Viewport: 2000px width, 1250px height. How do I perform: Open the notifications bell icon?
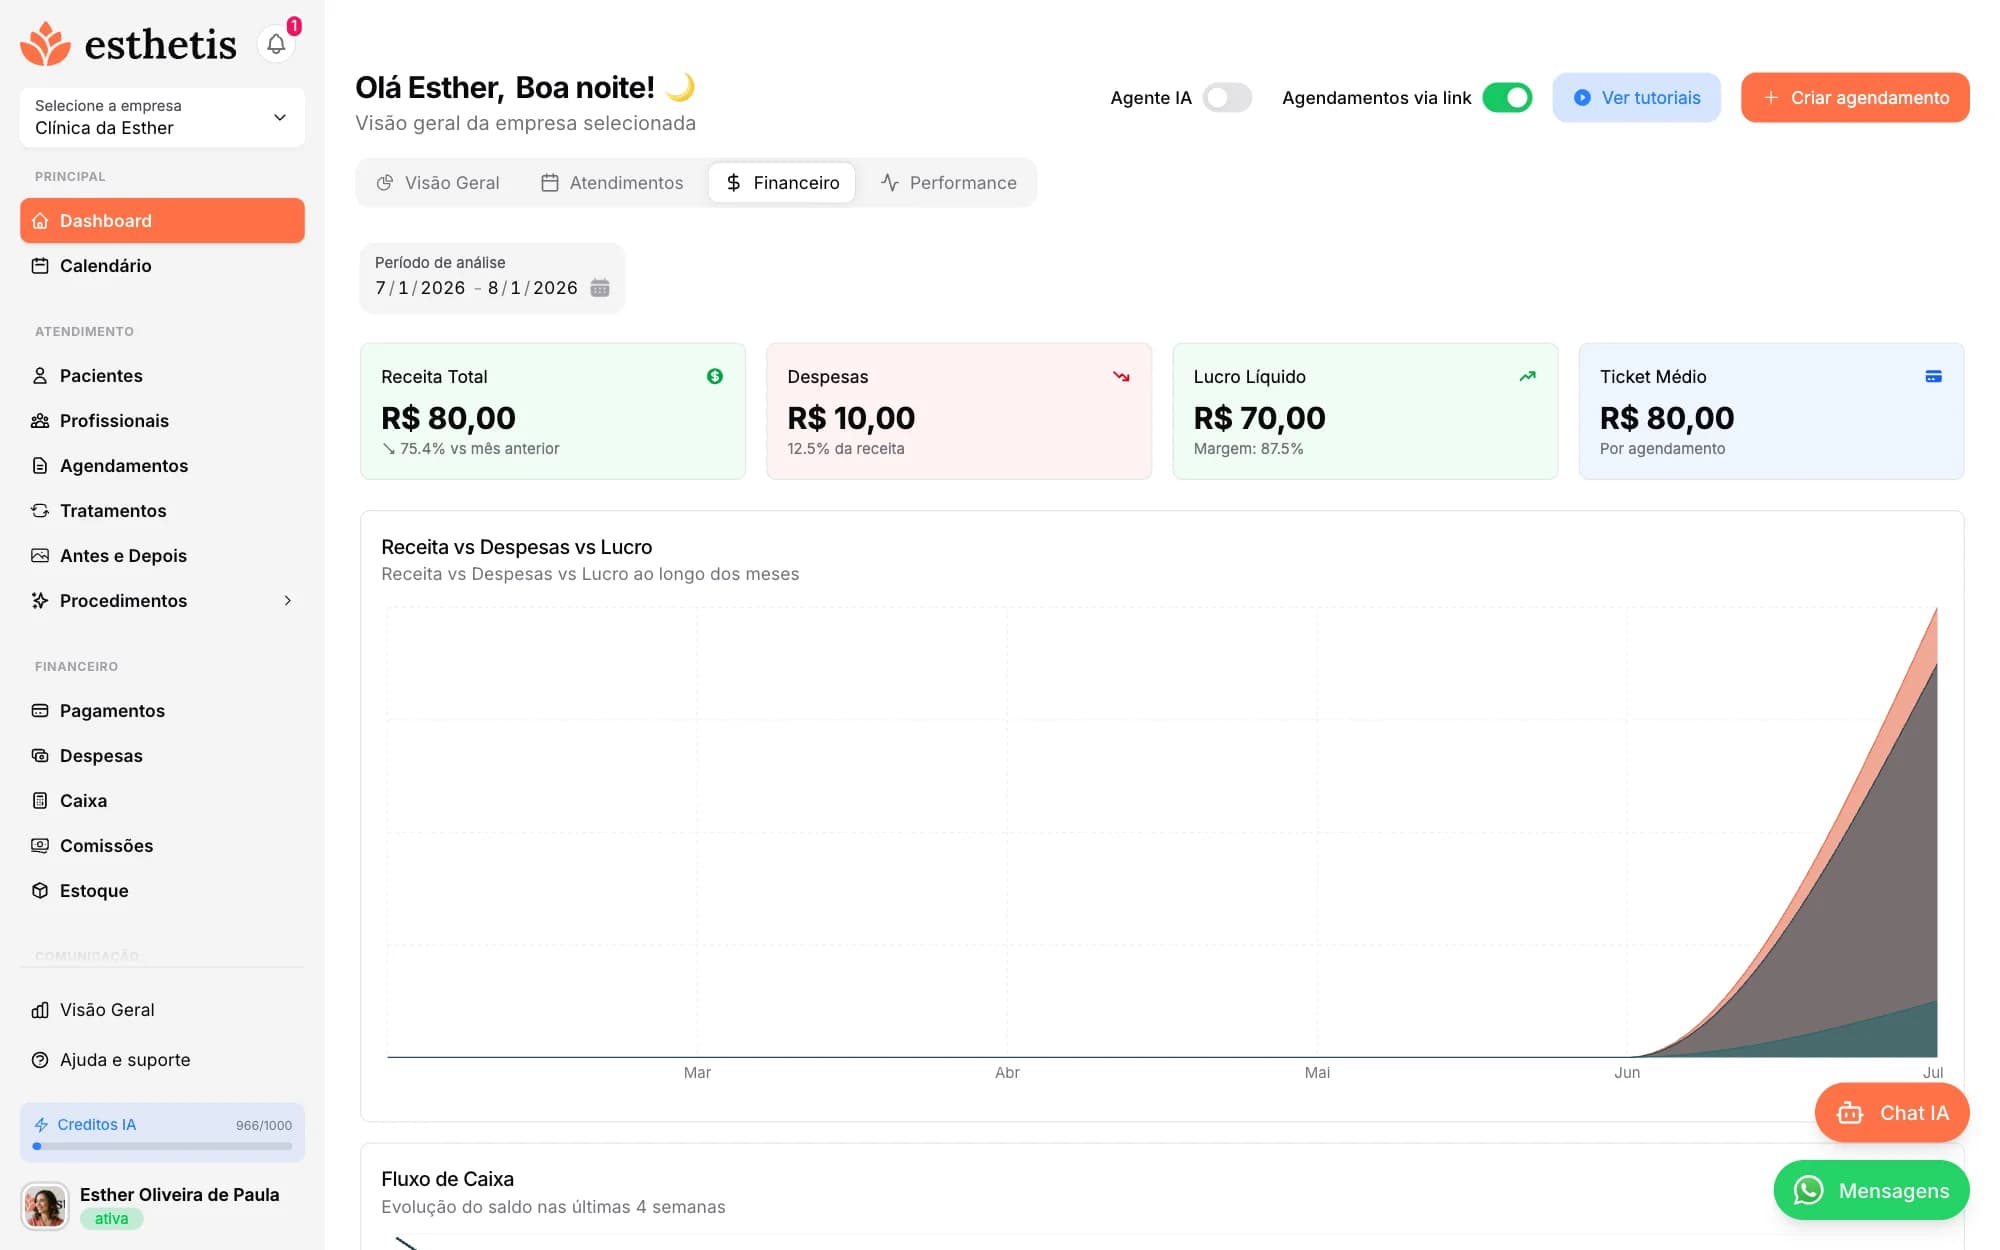coord(276,44)
